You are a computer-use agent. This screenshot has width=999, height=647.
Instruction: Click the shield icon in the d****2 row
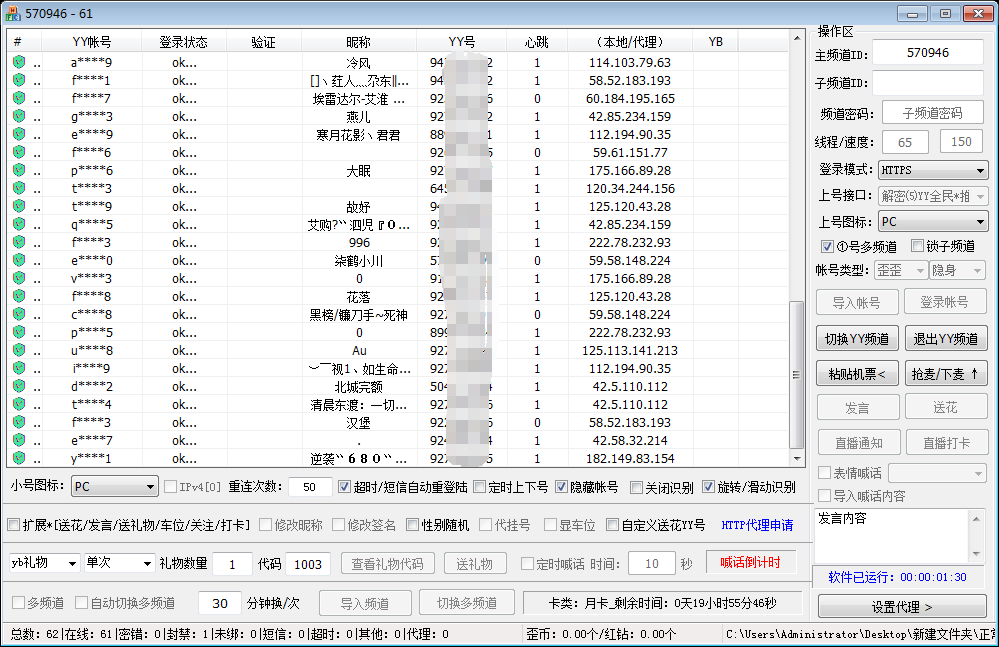tap(19, 386)
